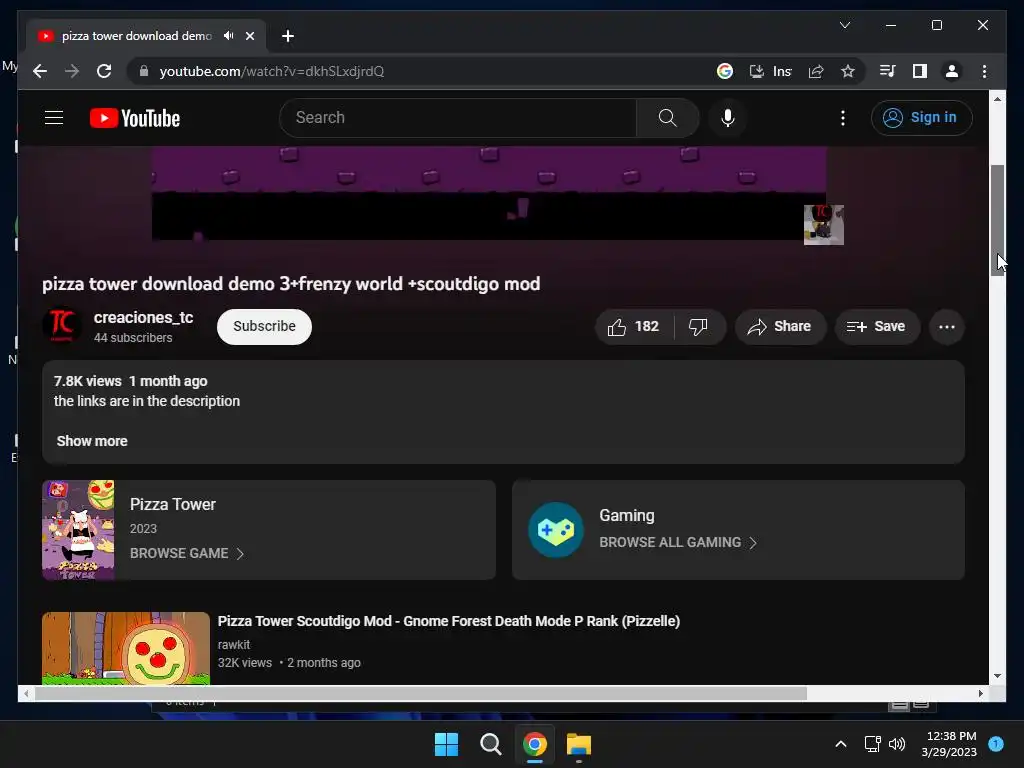Open Chrome media controls icon
Viewport: 1024px width, 768px height.
[x=887, y=71]
